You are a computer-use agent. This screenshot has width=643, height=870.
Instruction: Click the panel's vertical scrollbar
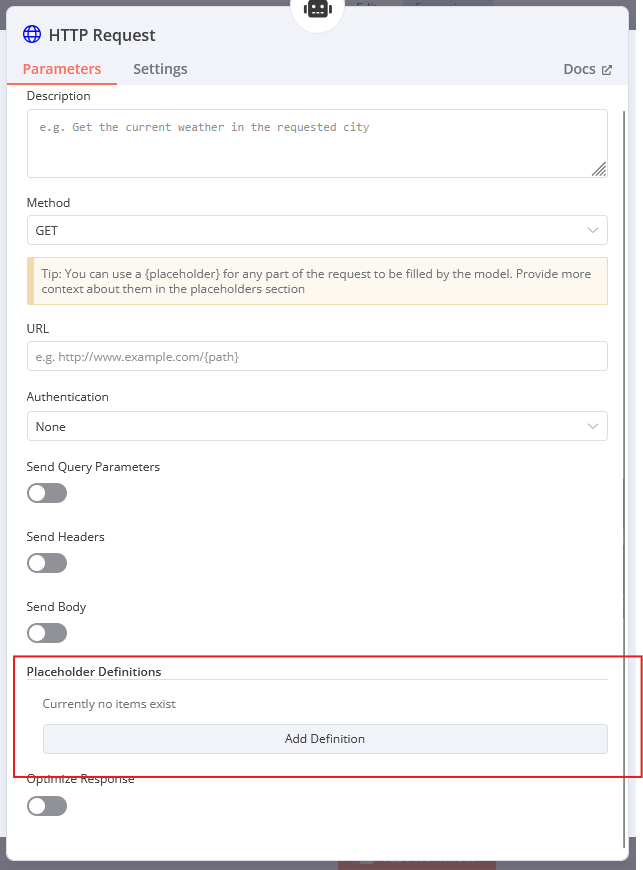tap(625, 477)
